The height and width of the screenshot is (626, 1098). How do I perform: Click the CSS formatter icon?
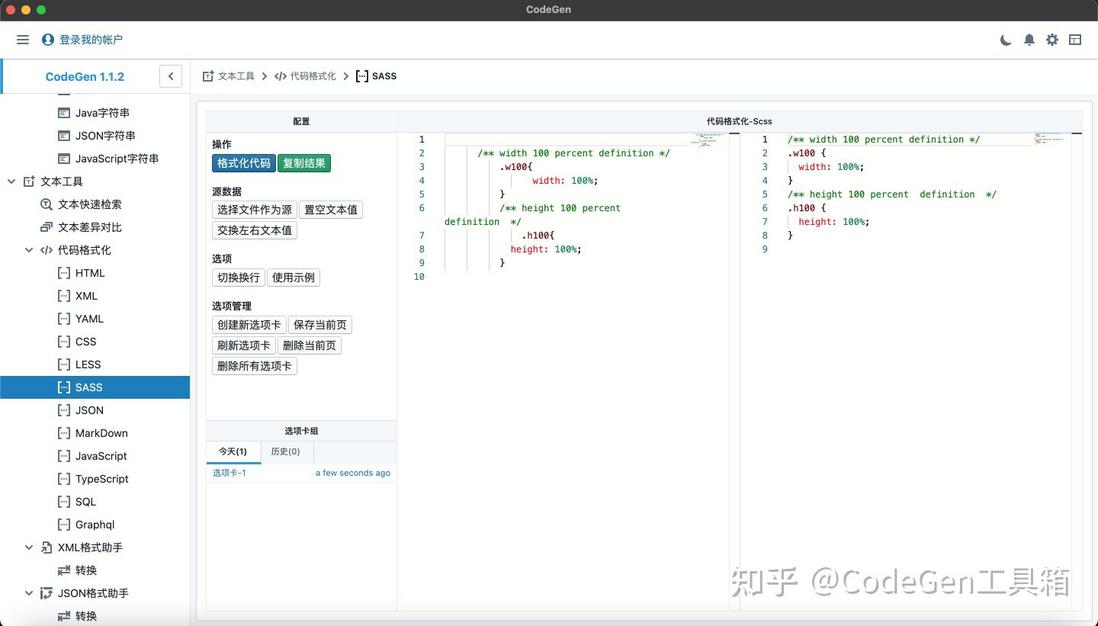(64, 342)
